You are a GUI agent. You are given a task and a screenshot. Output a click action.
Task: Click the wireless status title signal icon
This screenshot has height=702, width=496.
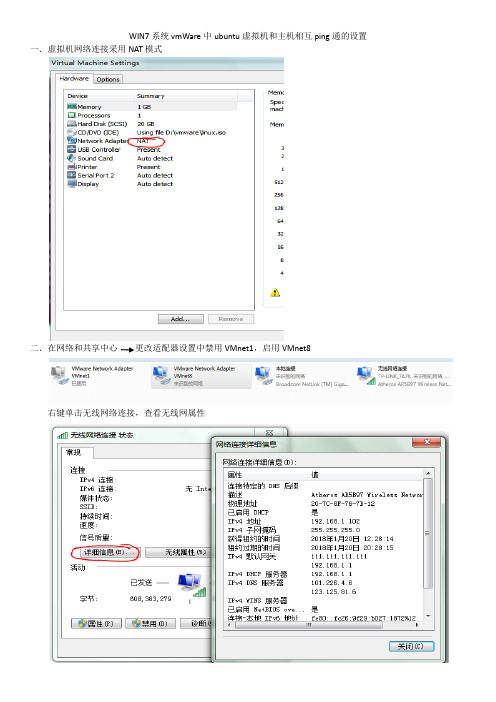[x=63, y=435]
